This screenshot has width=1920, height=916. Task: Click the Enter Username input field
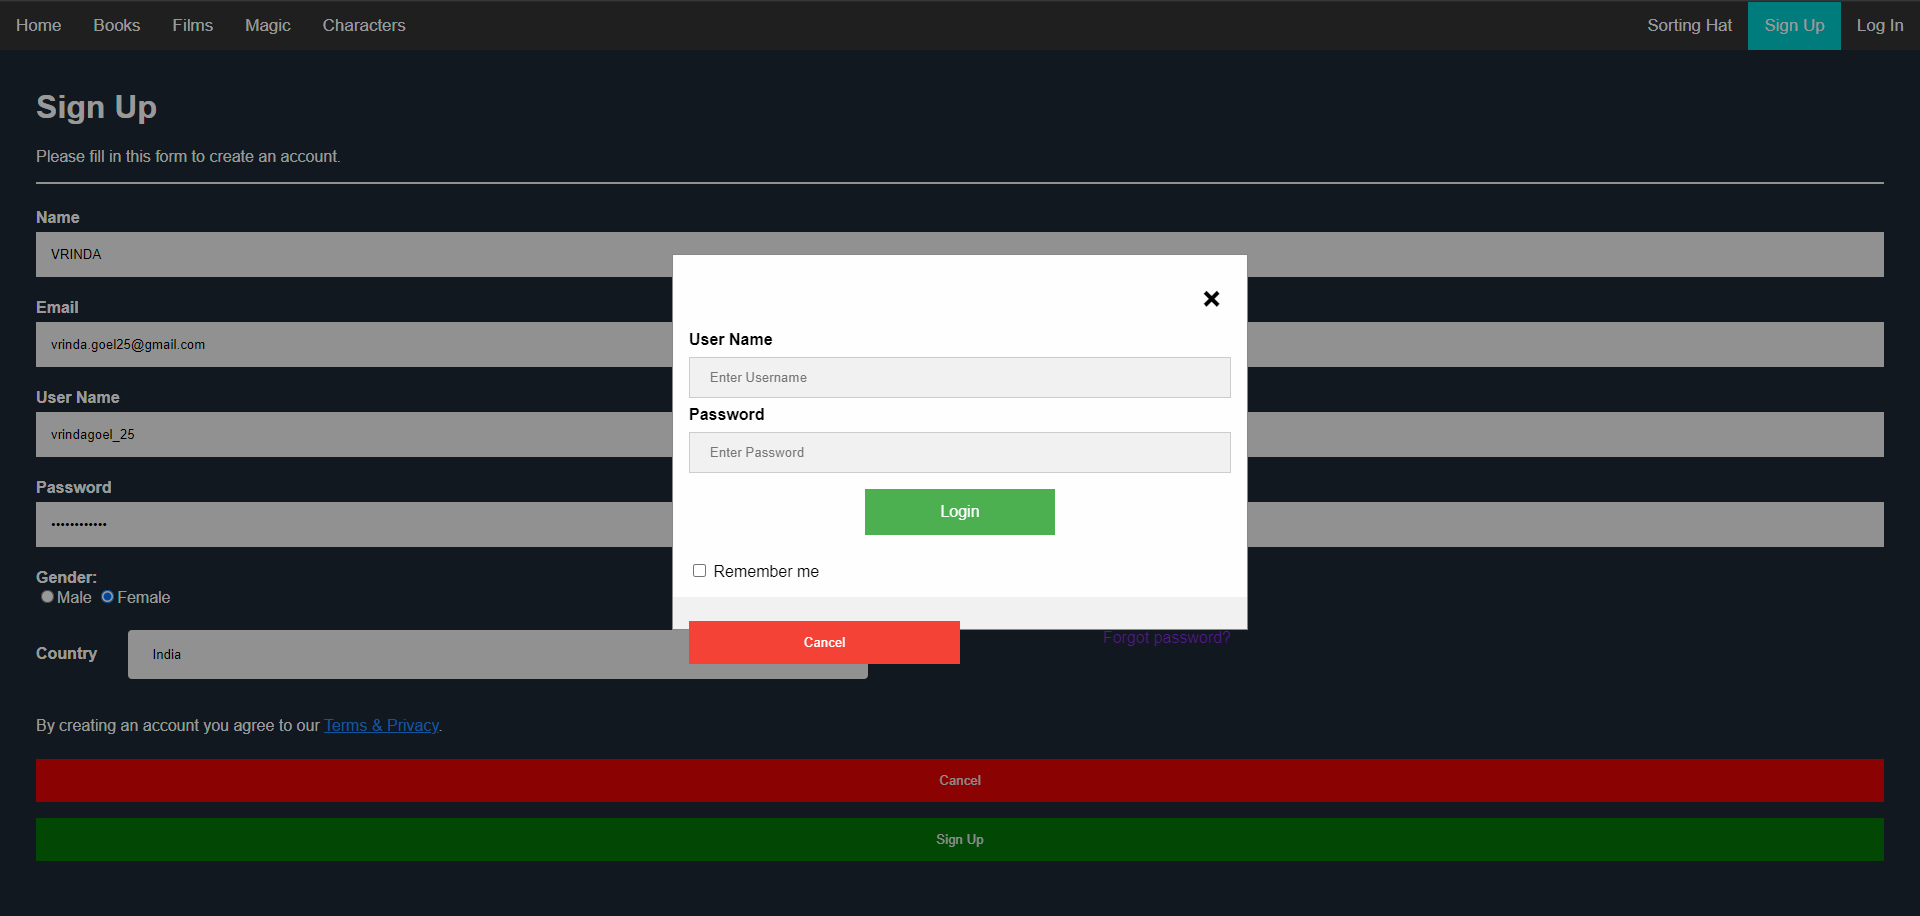959,377
